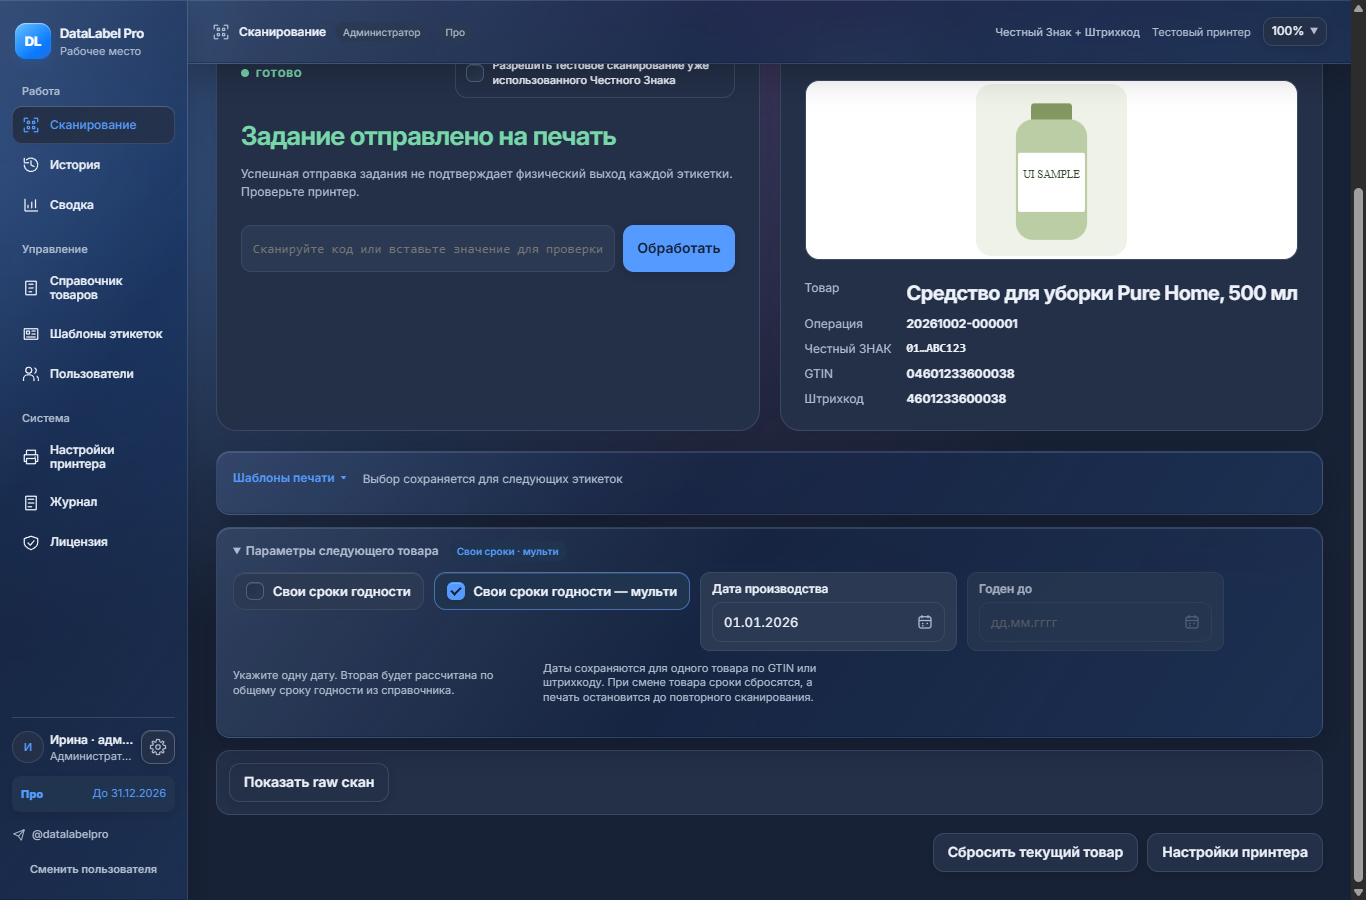Open calendar picker for Дата производства

[925, 622]
